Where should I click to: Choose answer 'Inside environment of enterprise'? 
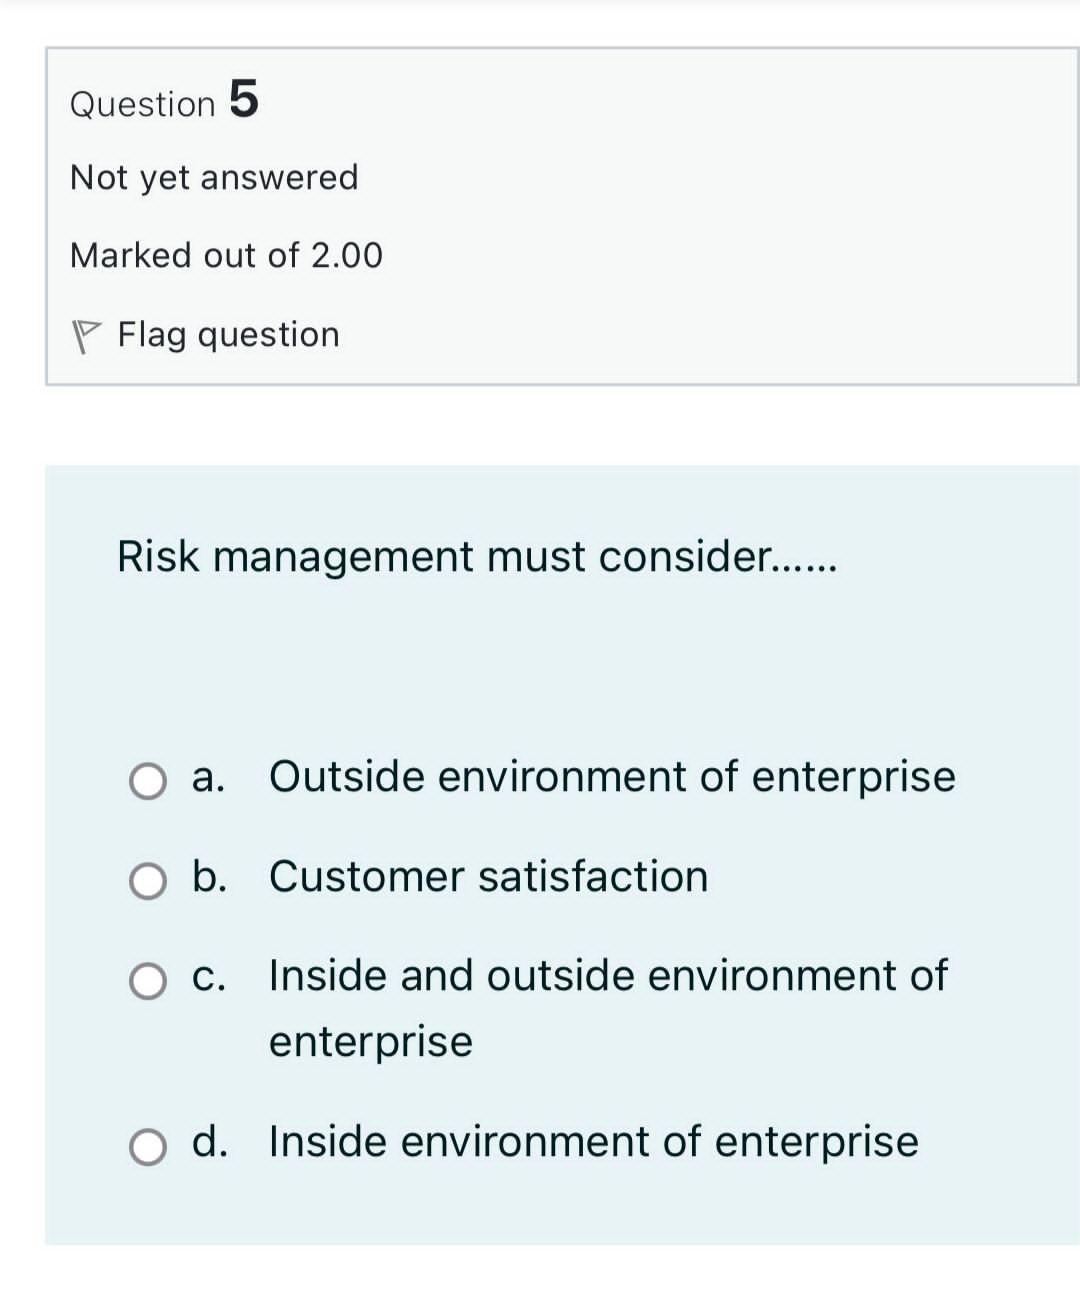(592, 1141)
